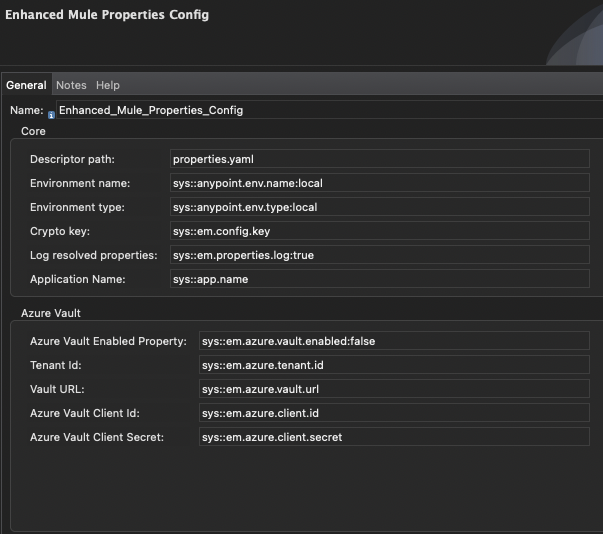
Task: Click the Application Name input field
Action: click(x=380, y=279)
